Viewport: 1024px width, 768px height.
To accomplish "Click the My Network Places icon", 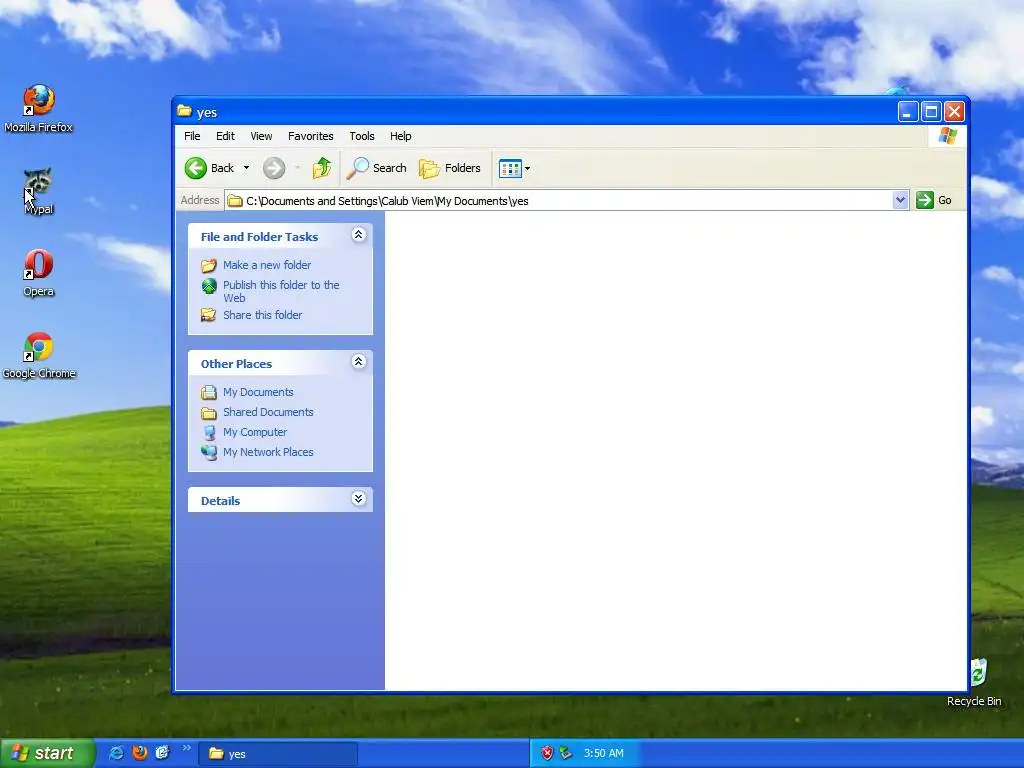I will 209,452.
